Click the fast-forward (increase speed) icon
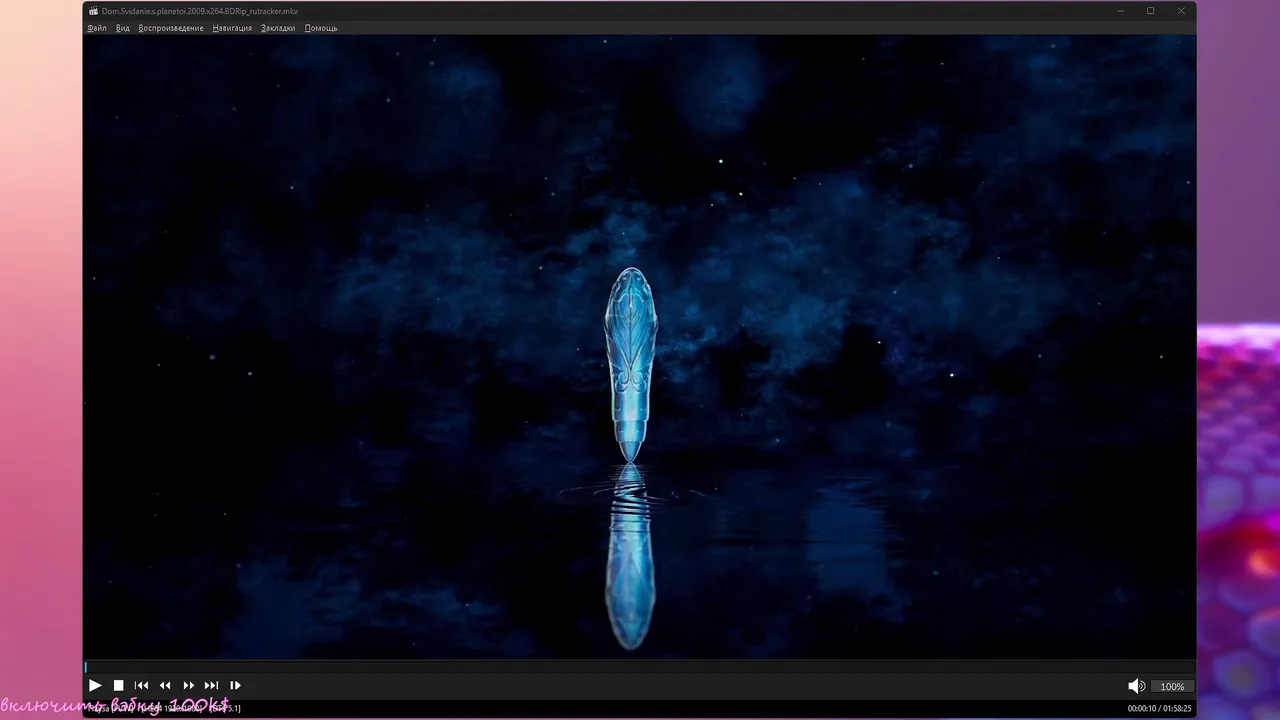The width and height of the screenshot is (1280, 720). click(188, 685)
